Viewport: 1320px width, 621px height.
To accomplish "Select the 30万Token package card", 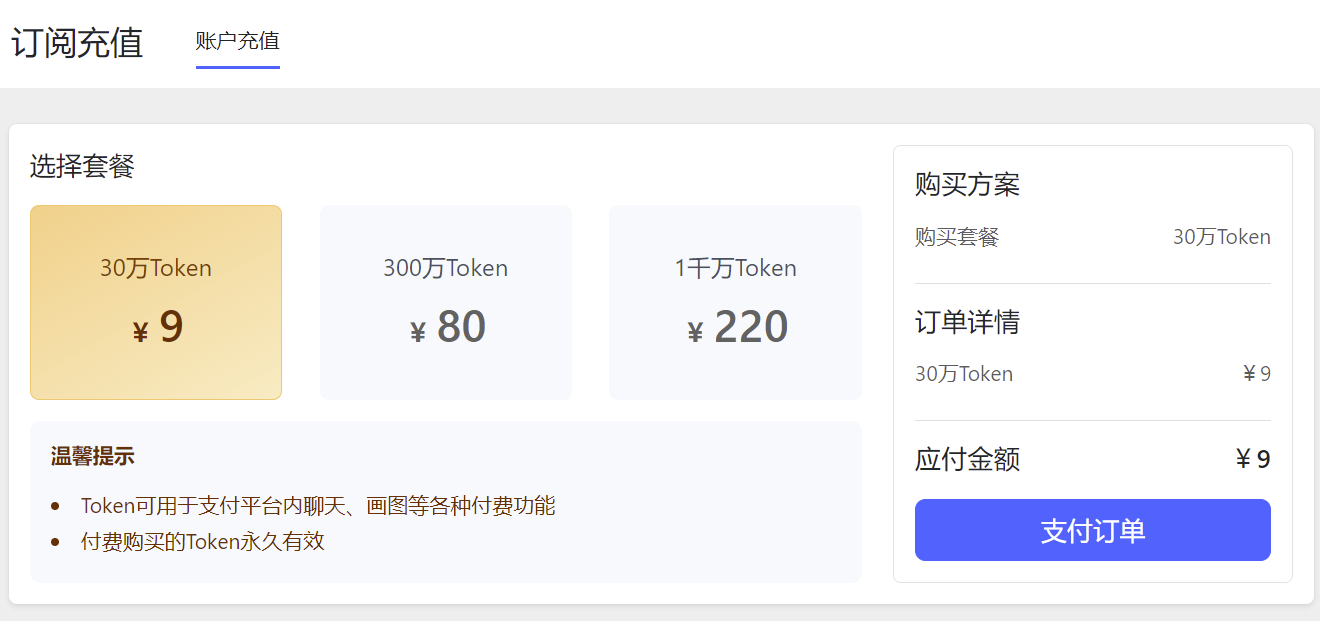I will point(156,302).
